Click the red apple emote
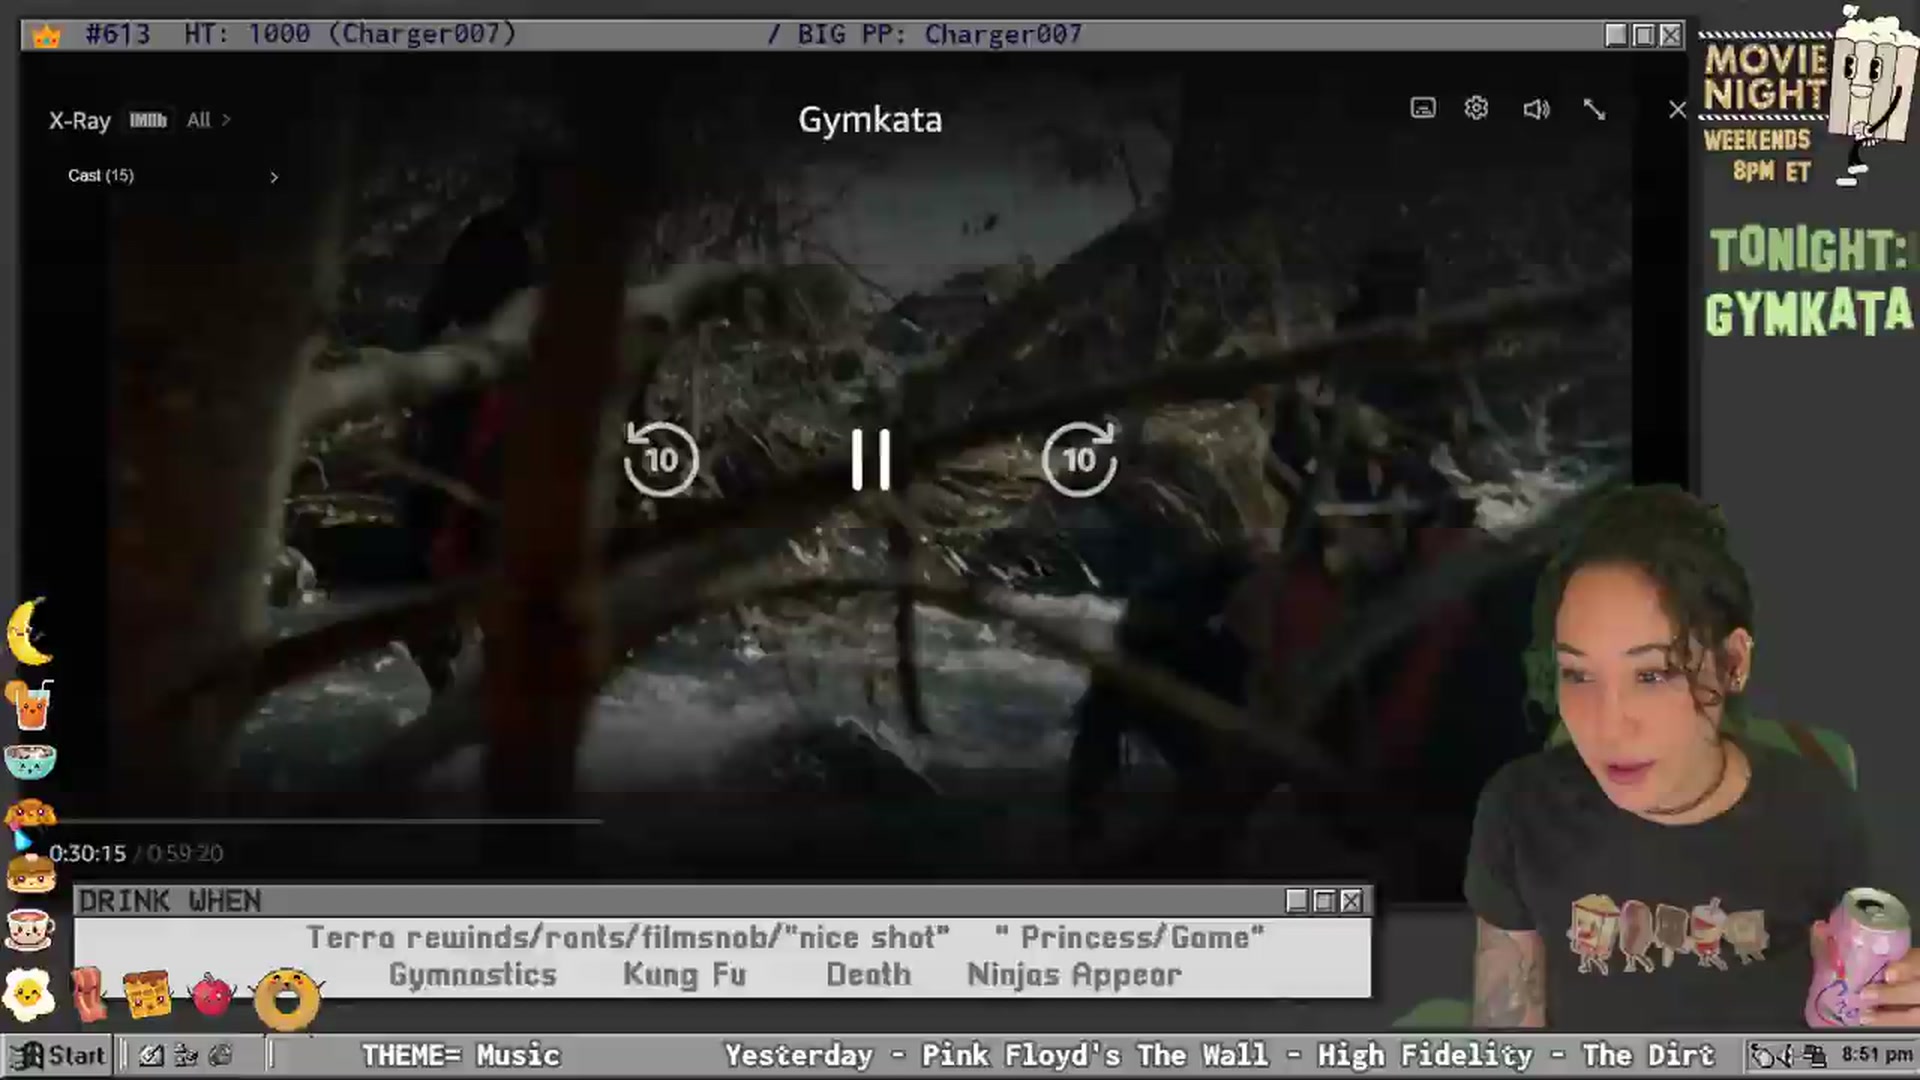 [211, 994]
